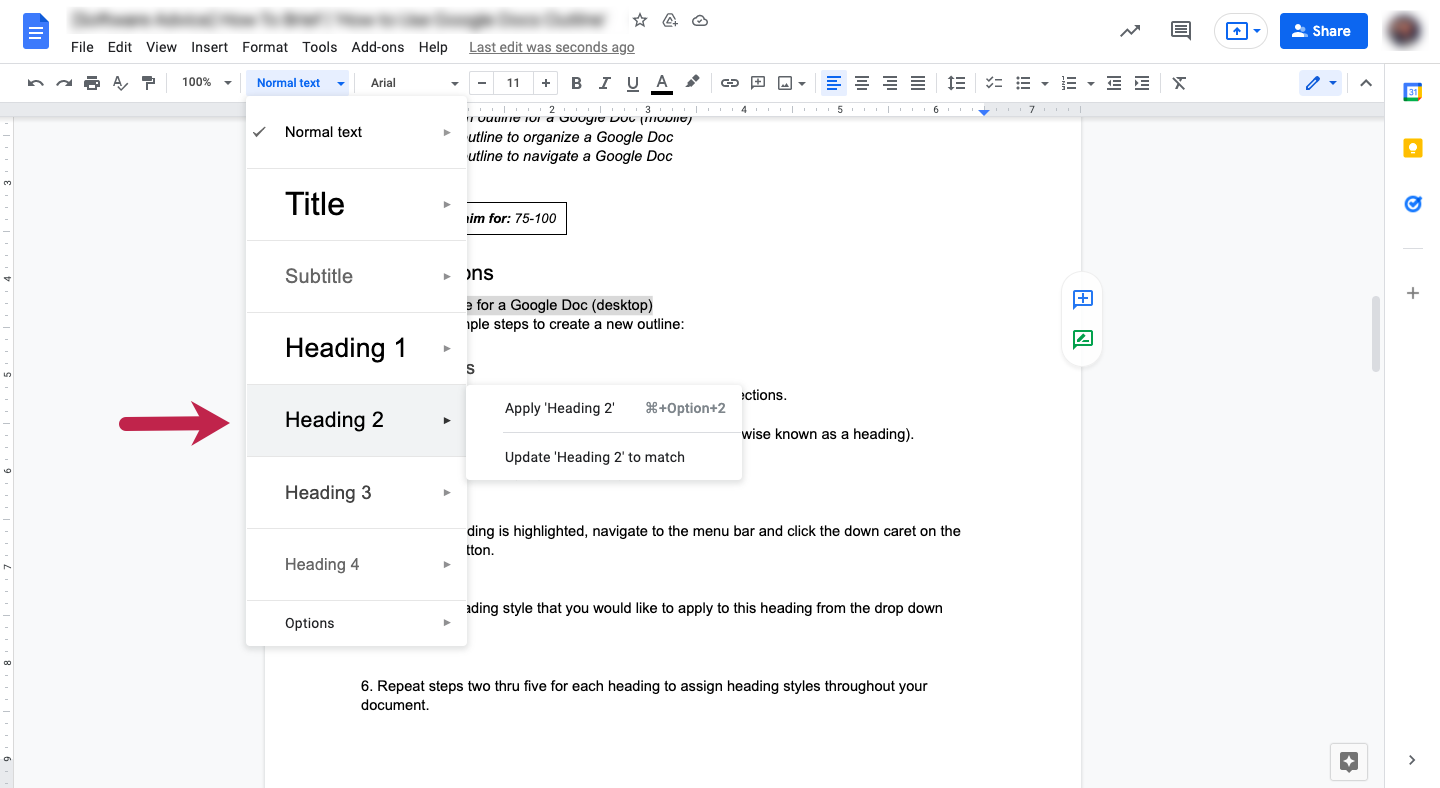The width and height of the screenshot is (1440, 788).
Task: Toggle italic formatting
Action: coord(604,83)
